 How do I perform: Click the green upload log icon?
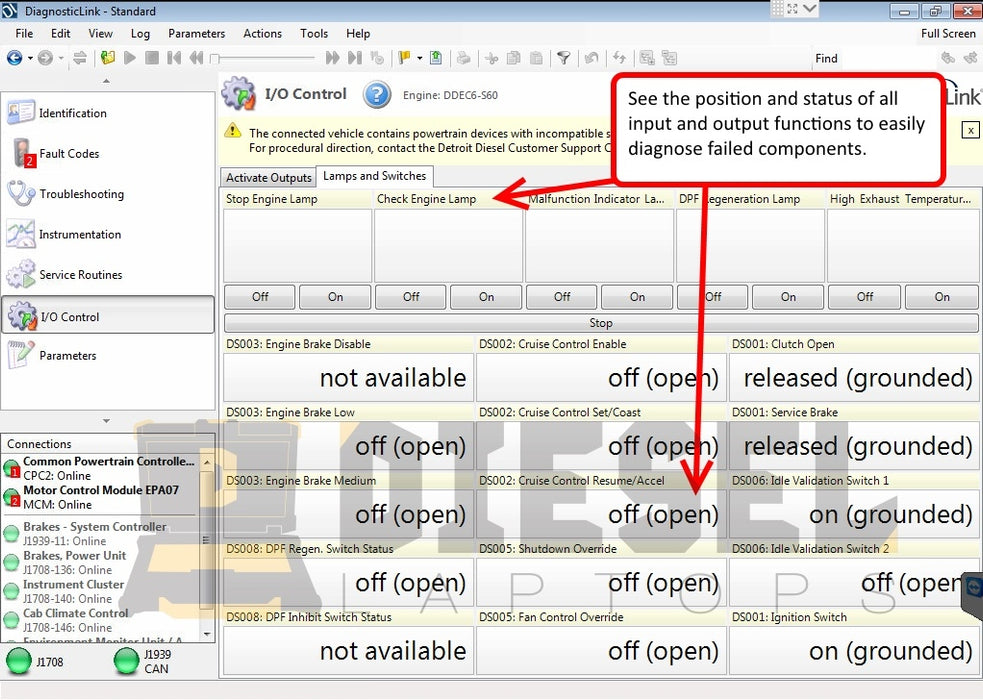click(436, 58)
